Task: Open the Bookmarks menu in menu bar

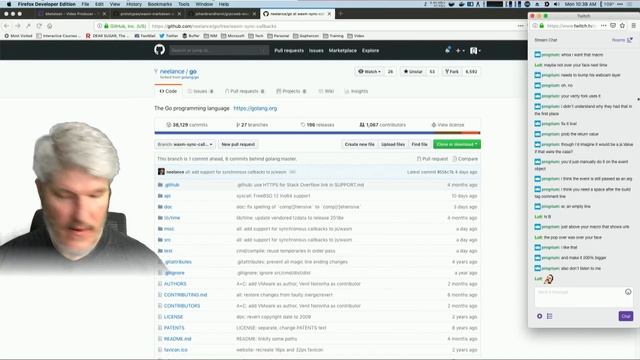Action: 160,4
